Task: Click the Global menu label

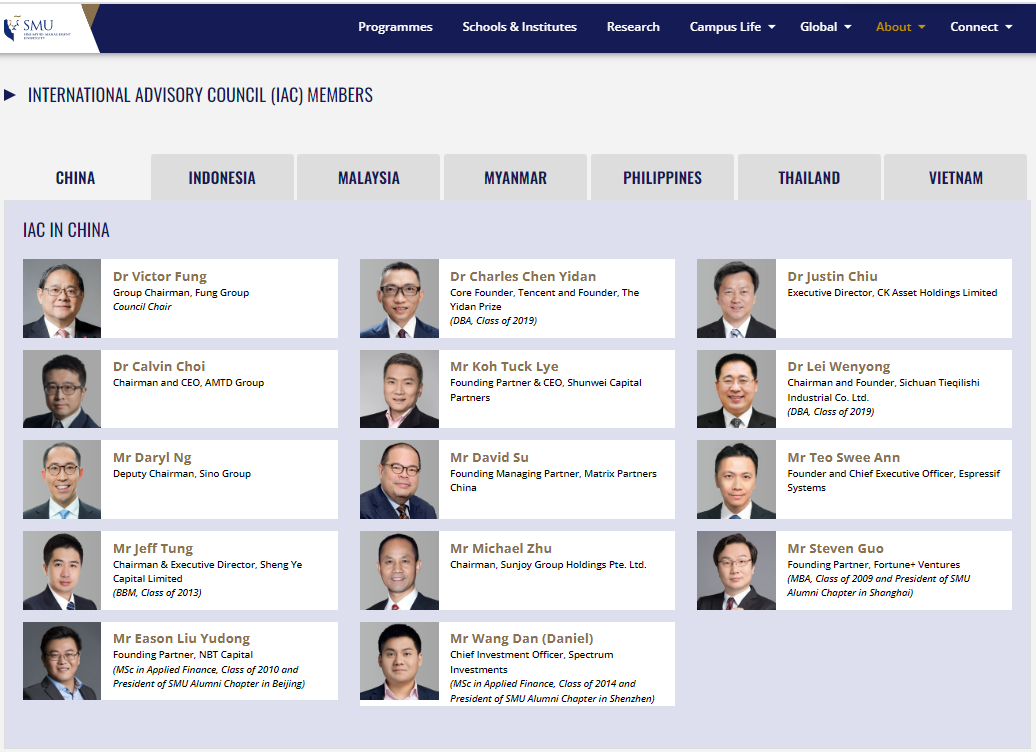Action: click(x=818, y=27)
